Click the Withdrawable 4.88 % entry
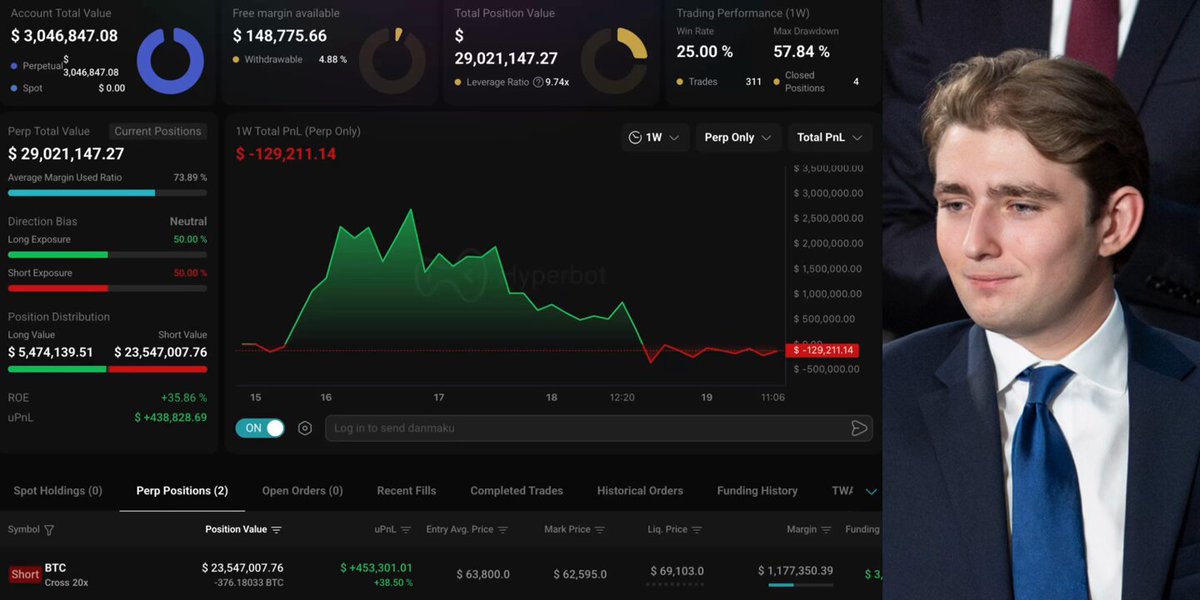The image size is (1200, 600). pos(290,60)
